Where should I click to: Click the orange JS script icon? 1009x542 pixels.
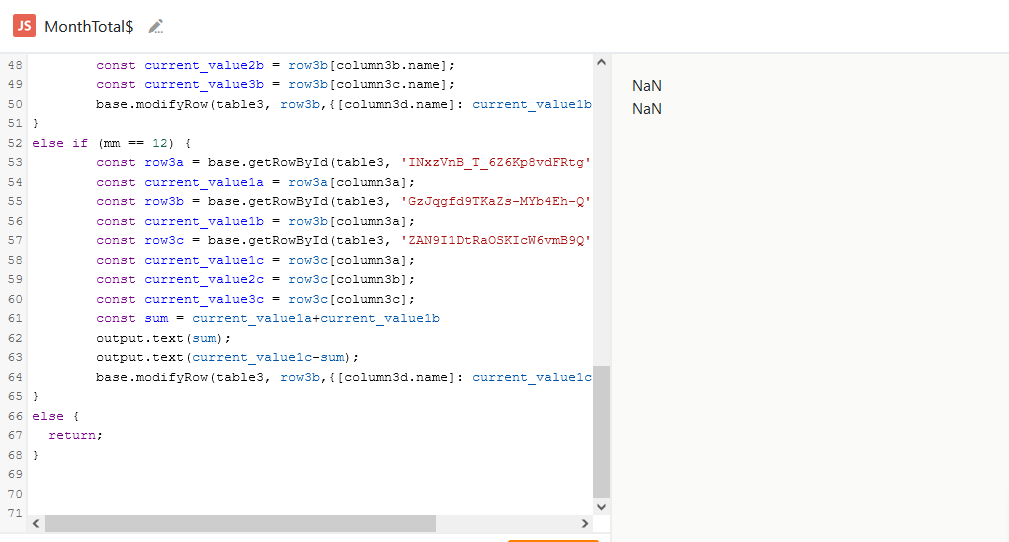(25, 26)
